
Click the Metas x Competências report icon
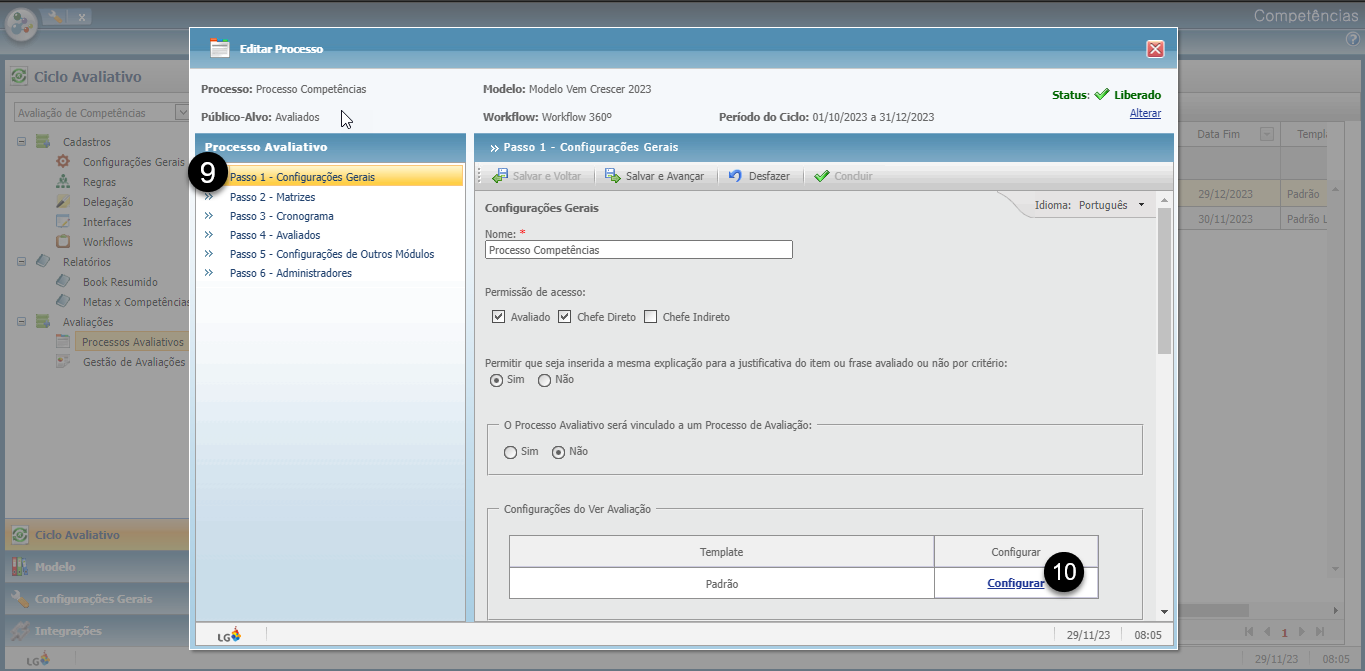63,302
